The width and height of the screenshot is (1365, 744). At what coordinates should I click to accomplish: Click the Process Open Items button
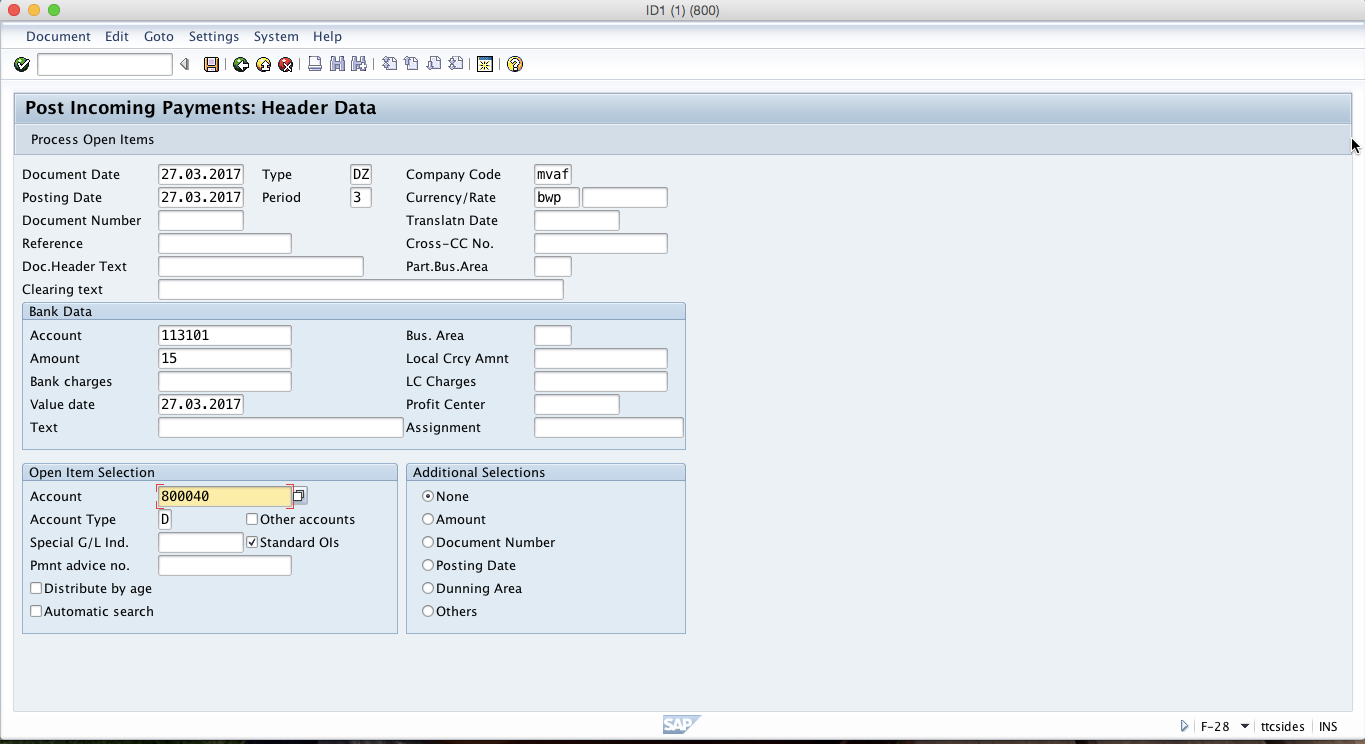(92, 140)
